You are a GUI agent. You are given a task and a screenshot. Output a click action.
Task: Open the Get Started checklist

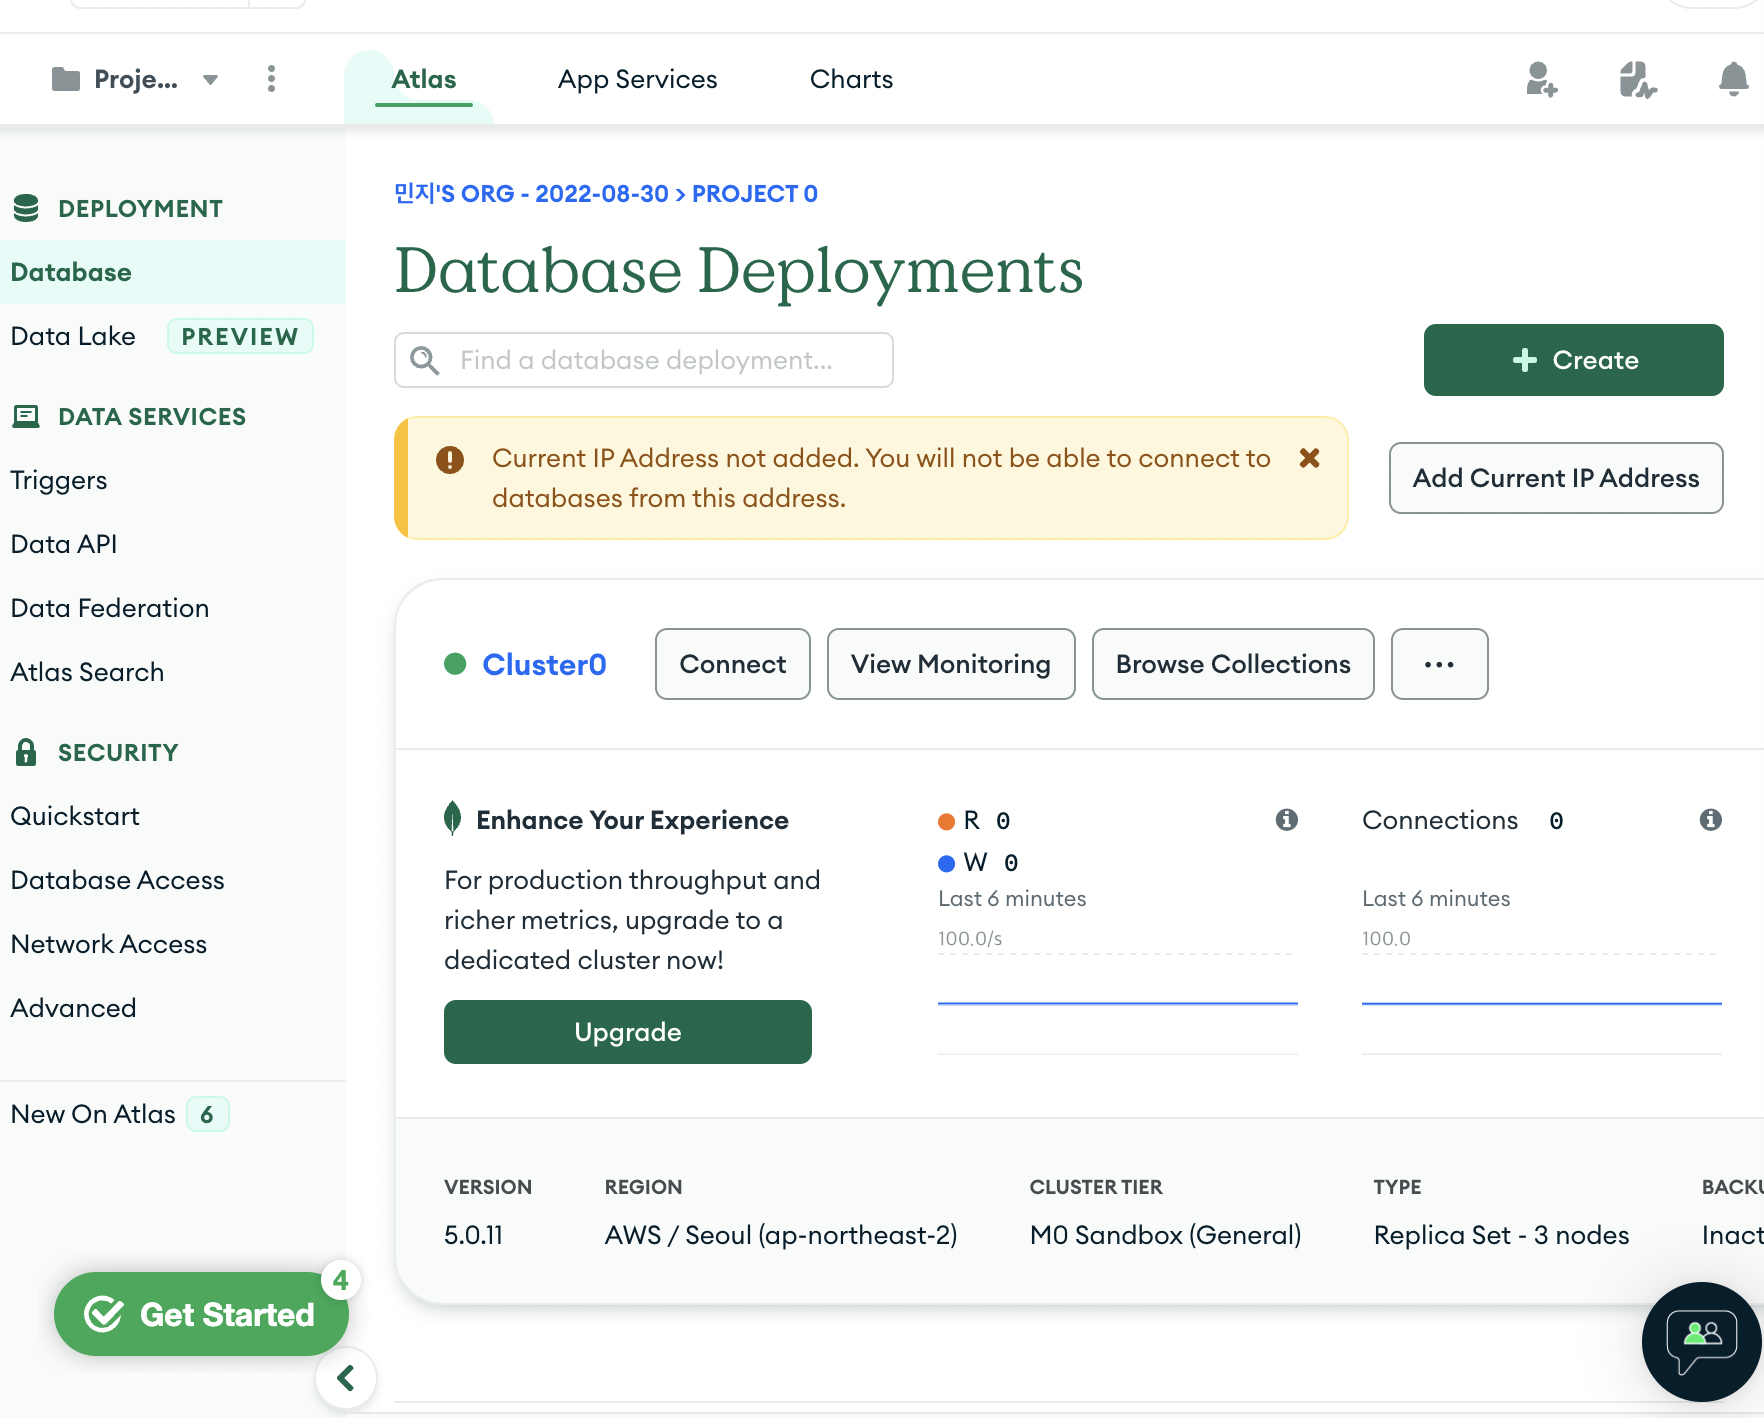pos(201,1314)
